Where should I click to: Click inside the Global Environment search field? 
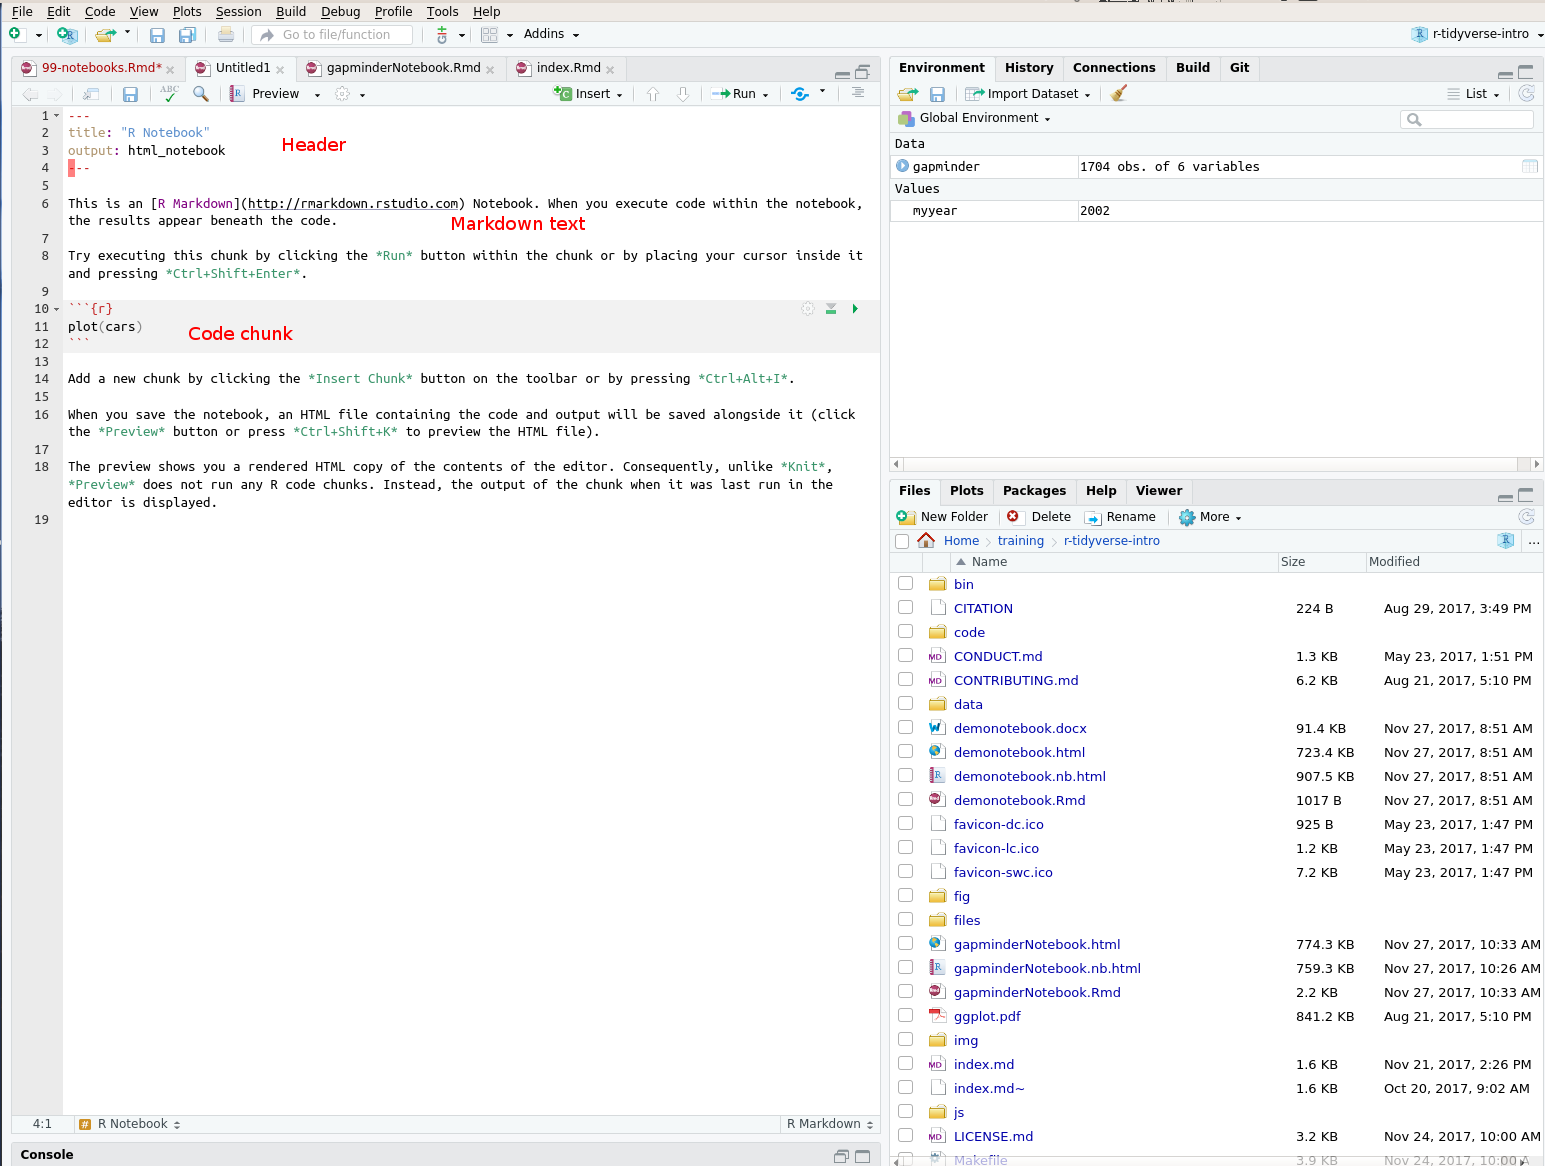pos(1466,118)
